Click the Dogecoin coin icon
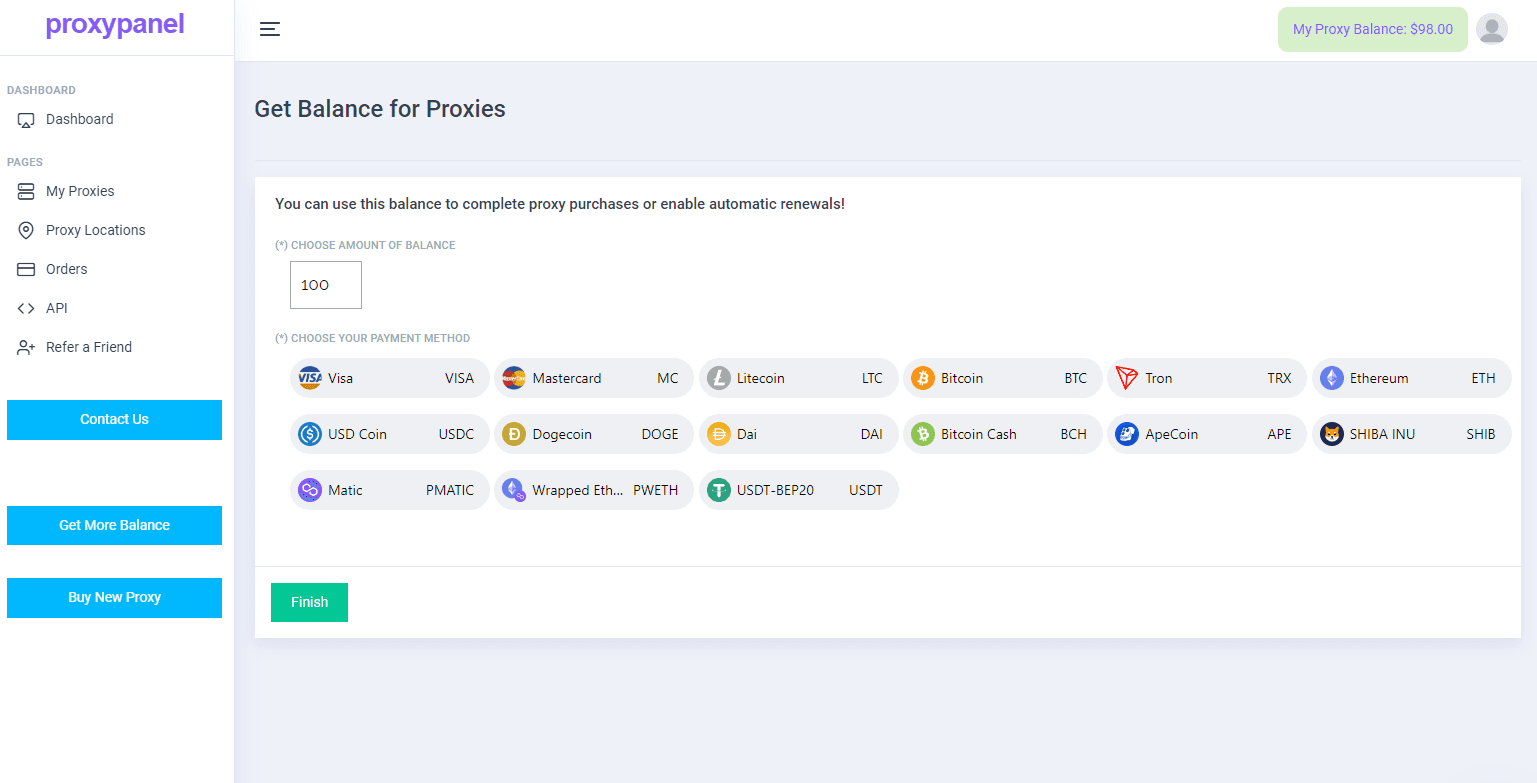This screenshot has width=1537, height=783. tap(514, 434)
